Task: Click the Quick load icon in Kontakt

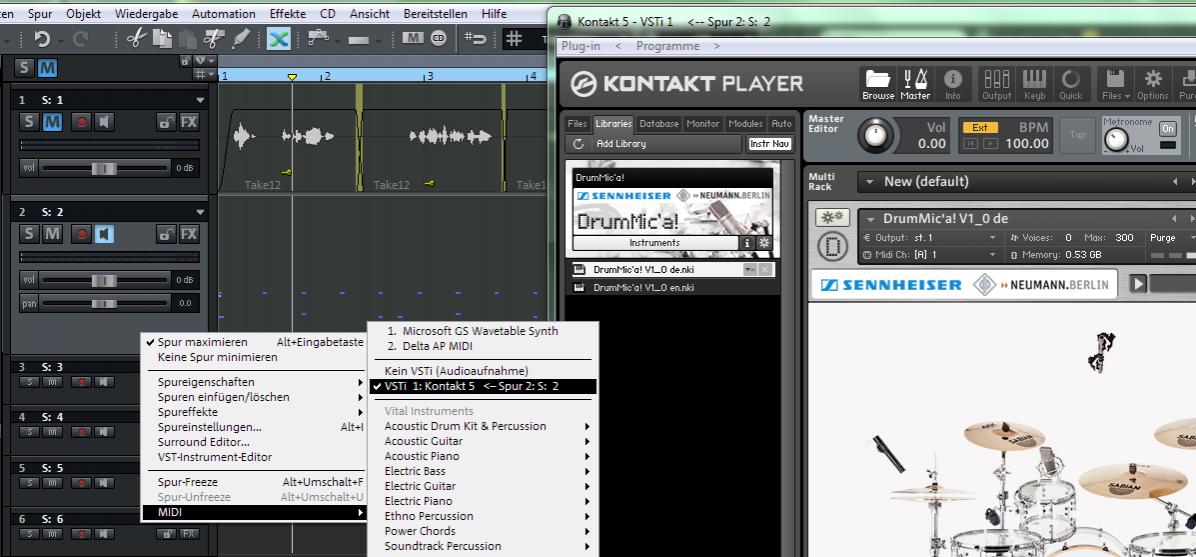Action: pos(1071,84)
